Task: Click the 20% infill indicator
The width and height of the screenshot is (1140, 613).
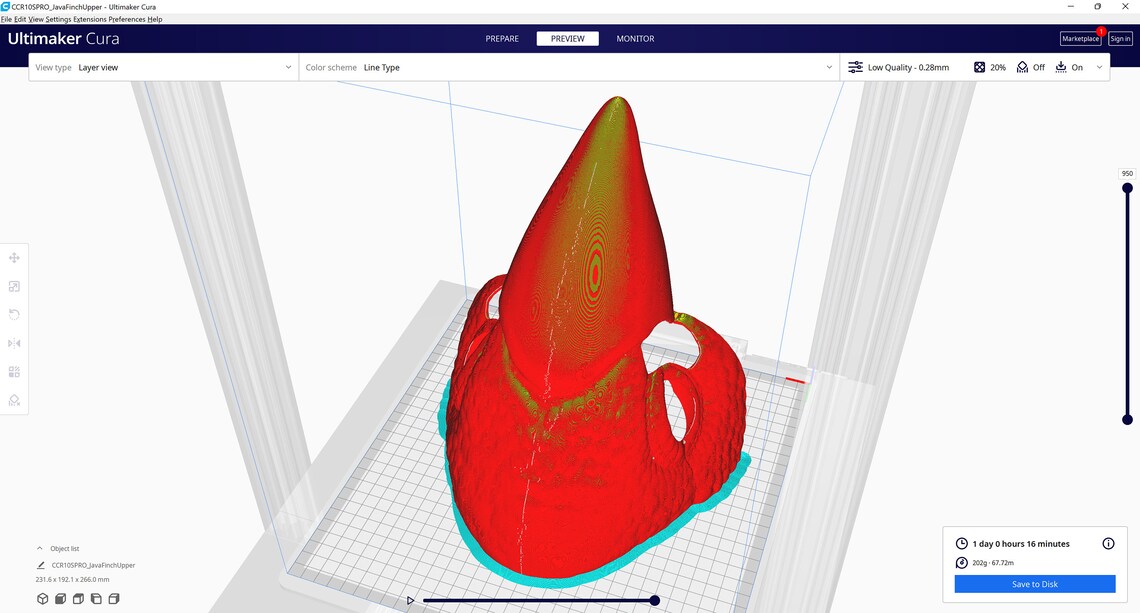Action: tap(989, 67)
